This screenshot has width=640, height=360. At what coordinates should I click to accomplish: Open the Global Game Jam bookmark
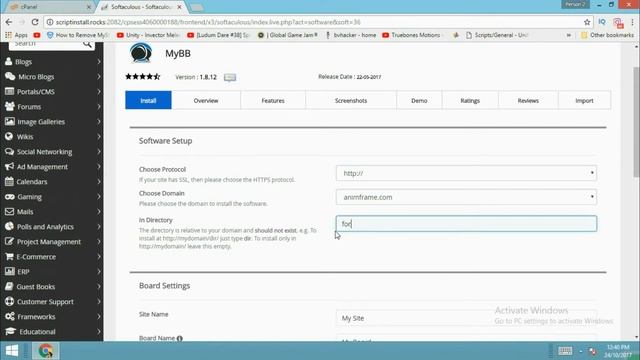tap(287, 35)
